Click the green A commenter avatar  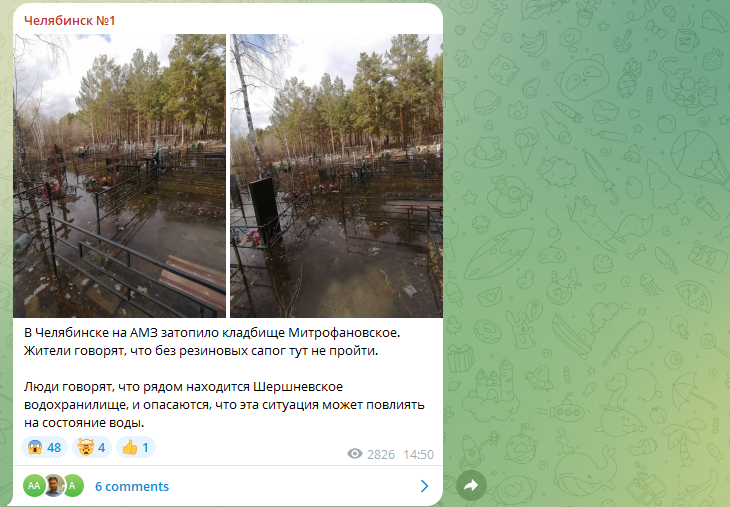click(73, 486)
